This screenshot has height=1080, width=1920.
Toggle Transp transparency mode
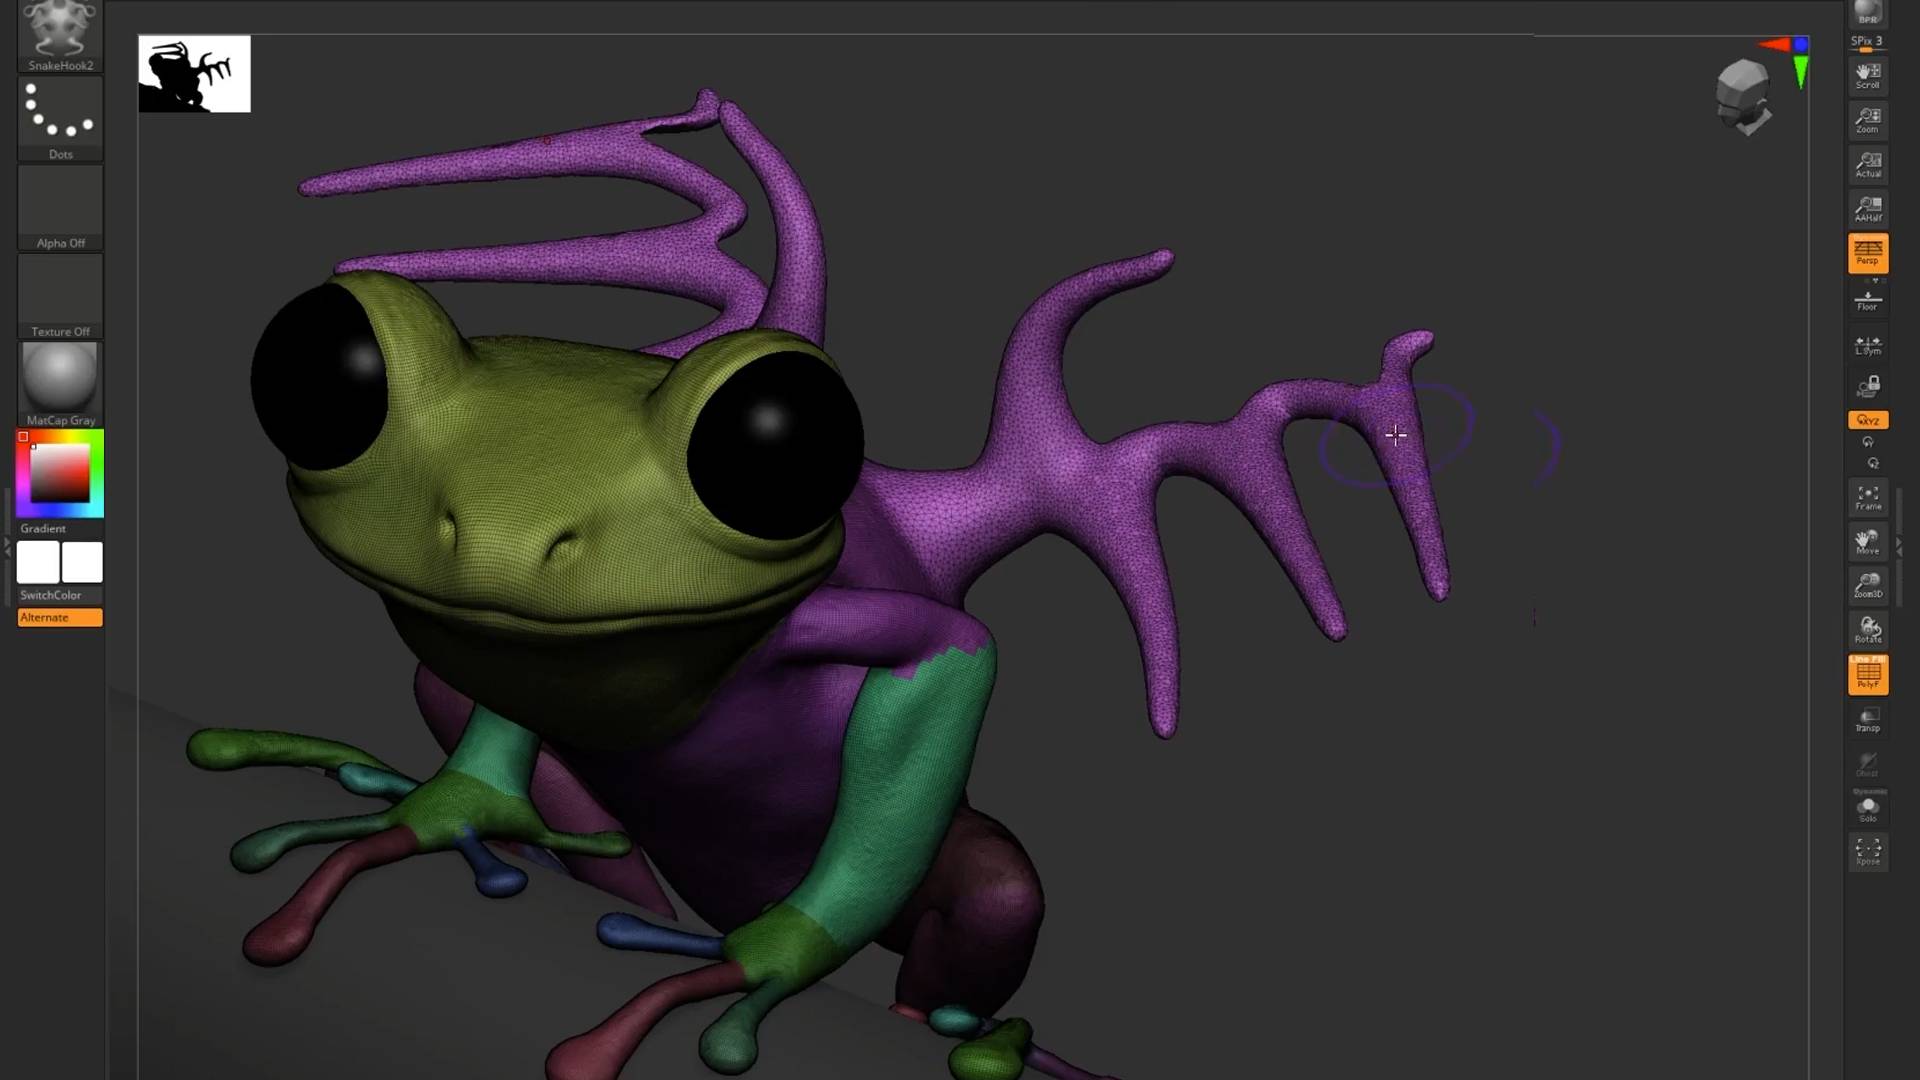coord(1867,719)
